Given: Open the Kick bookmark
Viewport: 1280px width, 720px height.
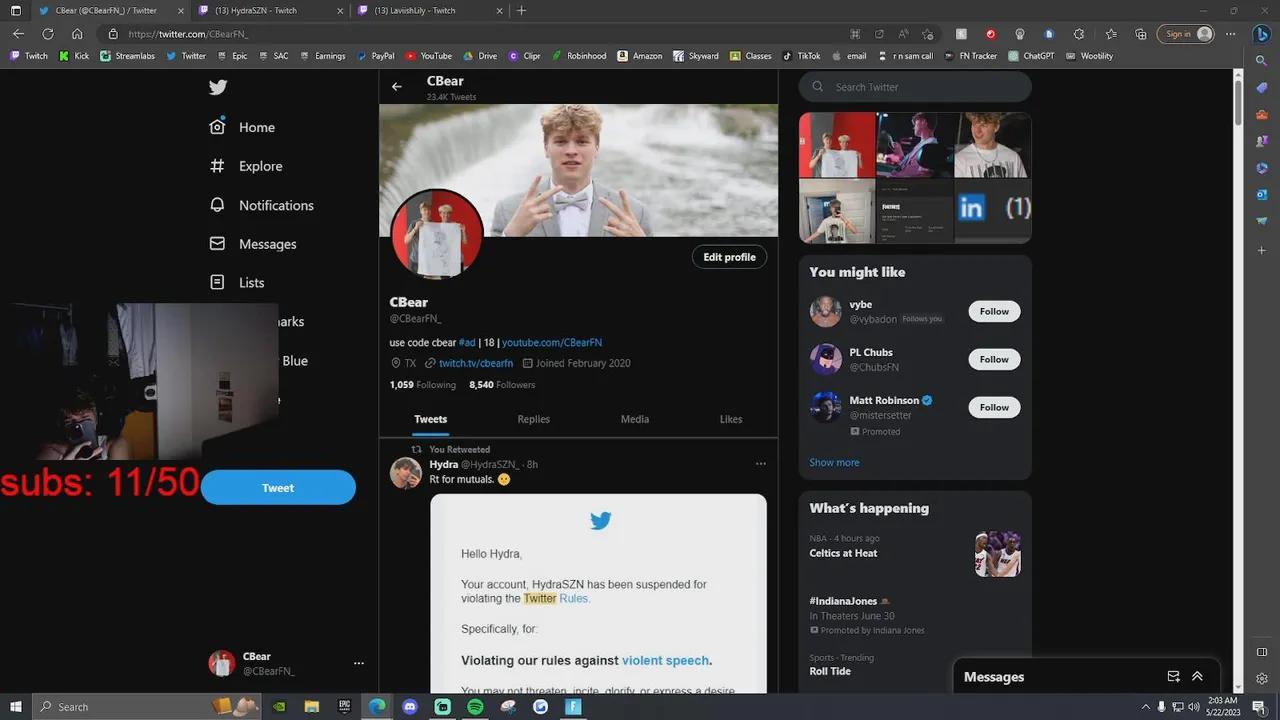Looking at the screenshot, I should [74, 56].
